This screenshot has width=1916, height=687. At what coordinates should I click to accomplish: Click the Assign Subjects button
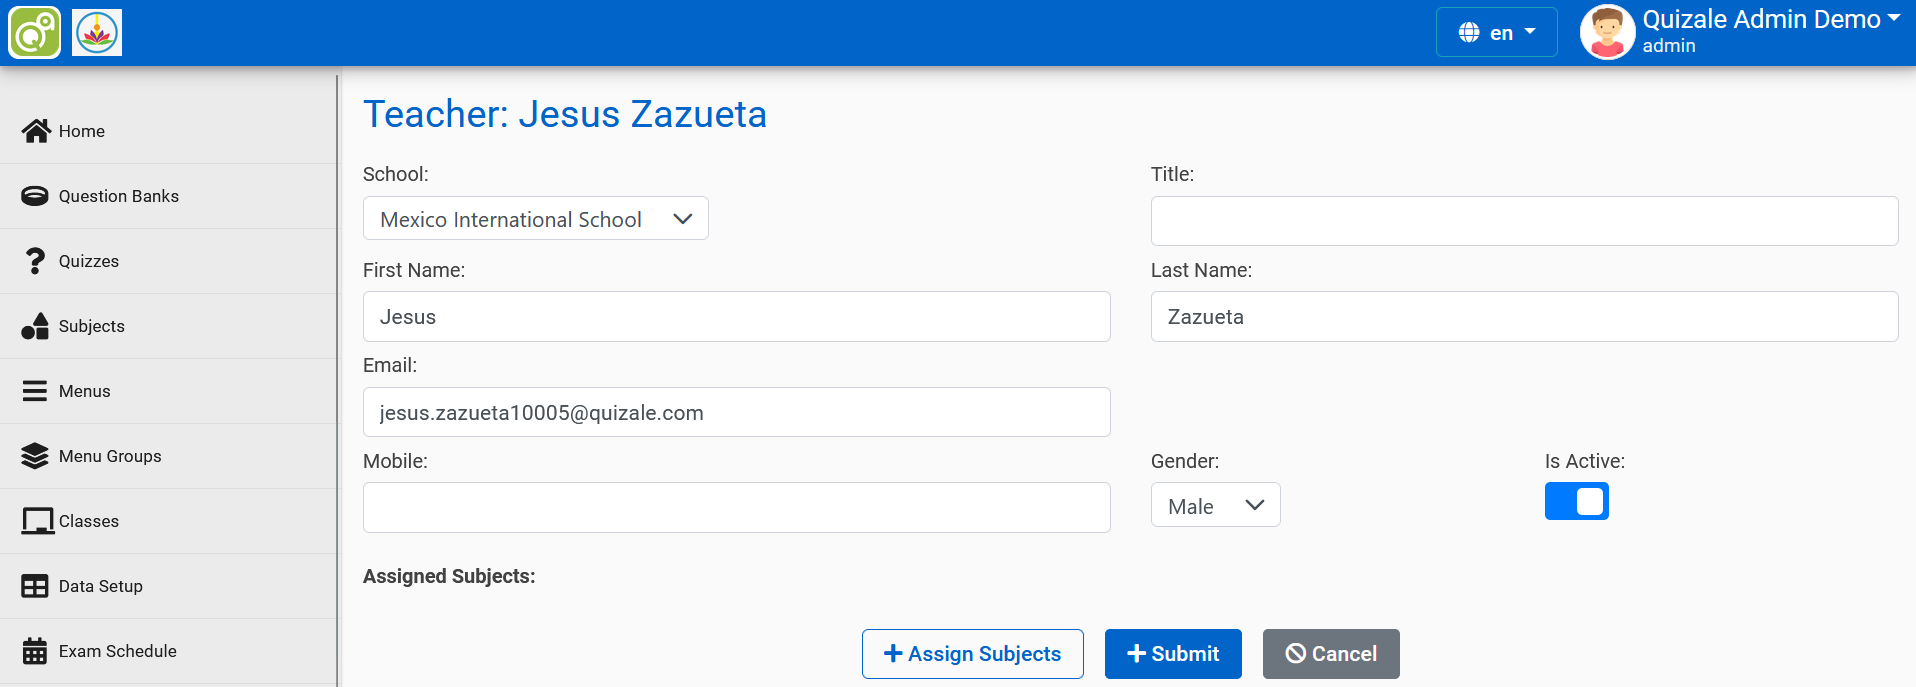click(x=971, y=653)
